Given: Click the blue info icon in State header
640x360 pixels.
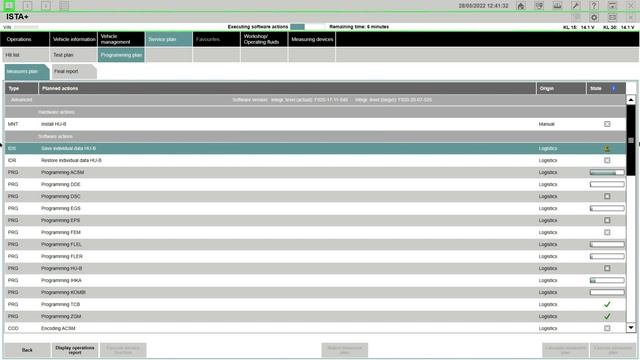Looking at the screenshot, I should pyautogui.click(x=613, y=88).
